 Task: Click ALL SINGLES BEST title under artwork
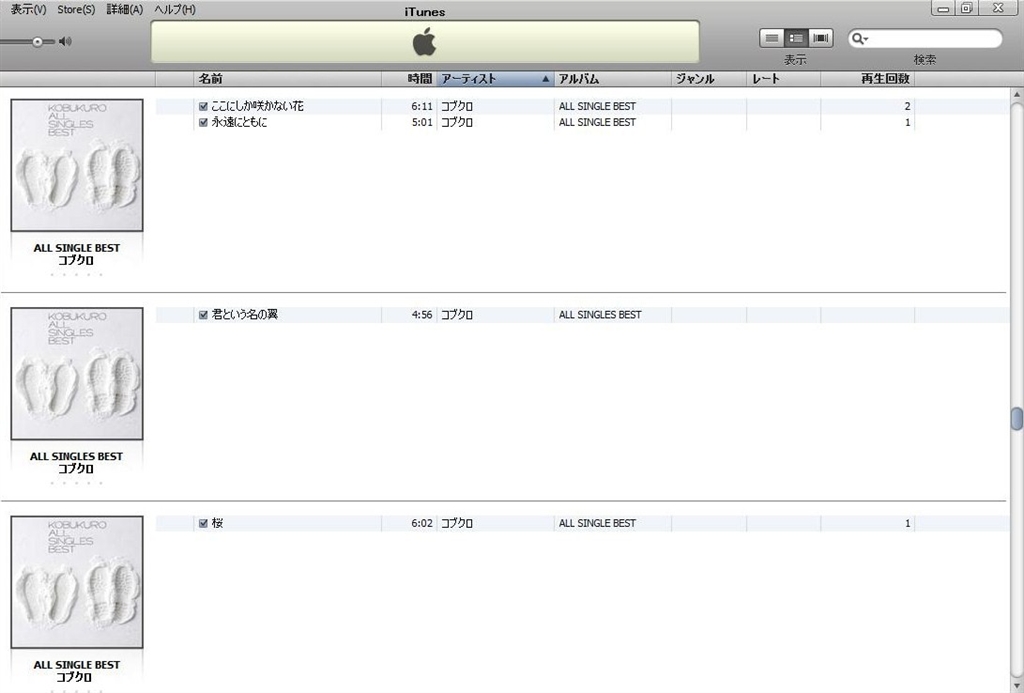coord(76,457)
